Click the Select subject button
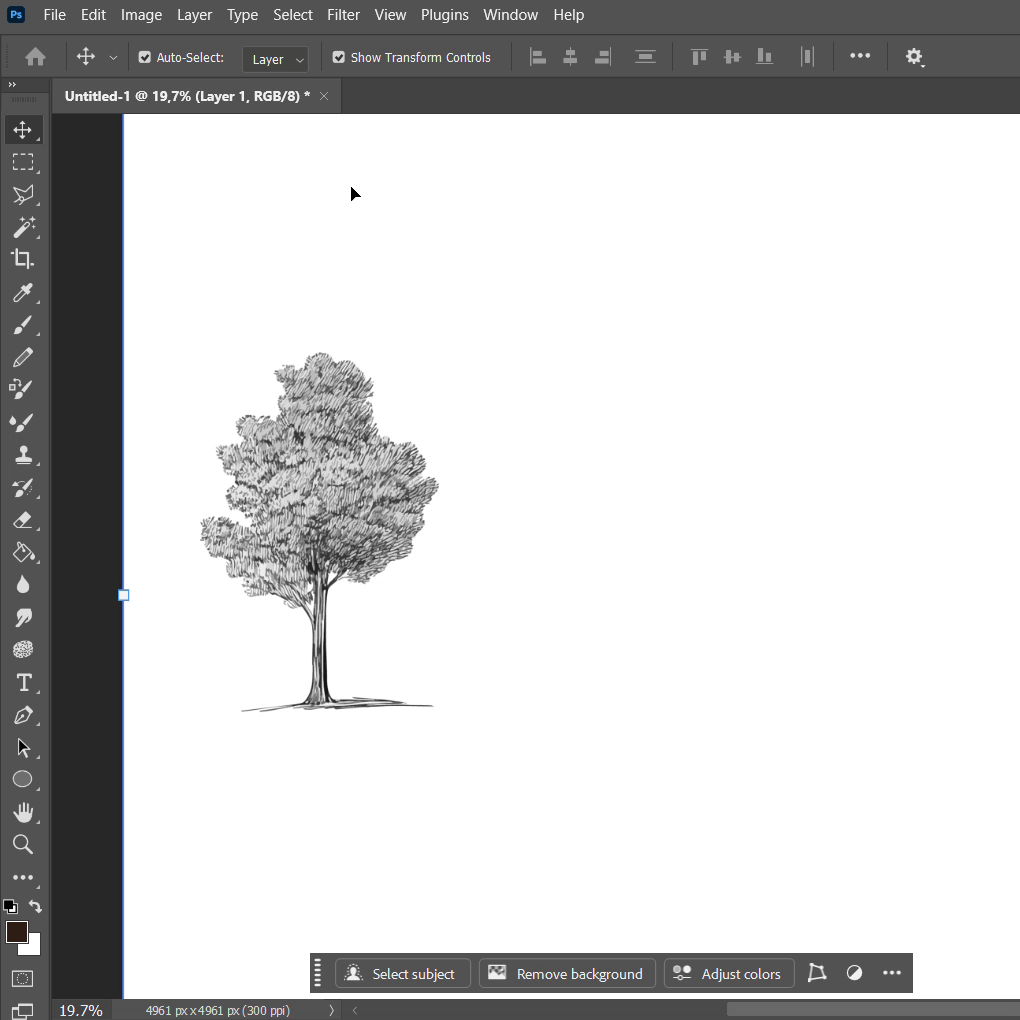This screenshot has height=1020, width=1020. click(x=402, y=974)
